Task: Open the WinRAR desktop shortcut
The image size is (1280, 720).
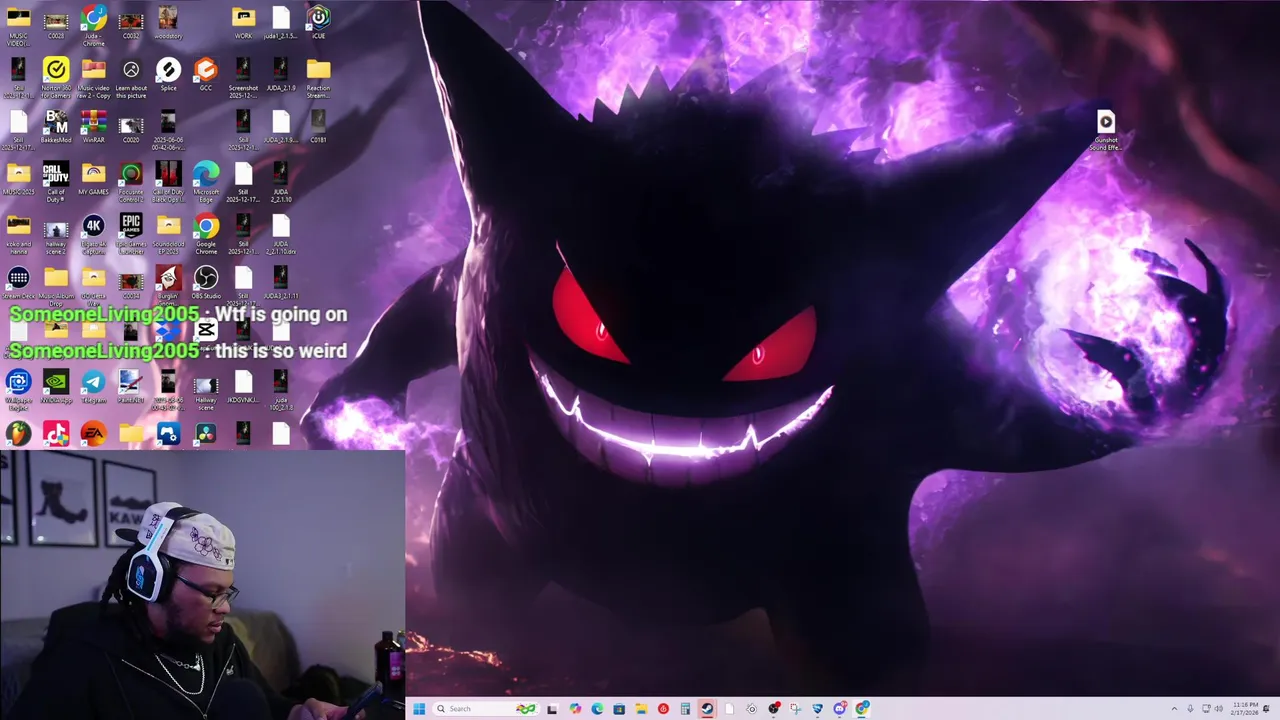Action: (x=93, y=126)
